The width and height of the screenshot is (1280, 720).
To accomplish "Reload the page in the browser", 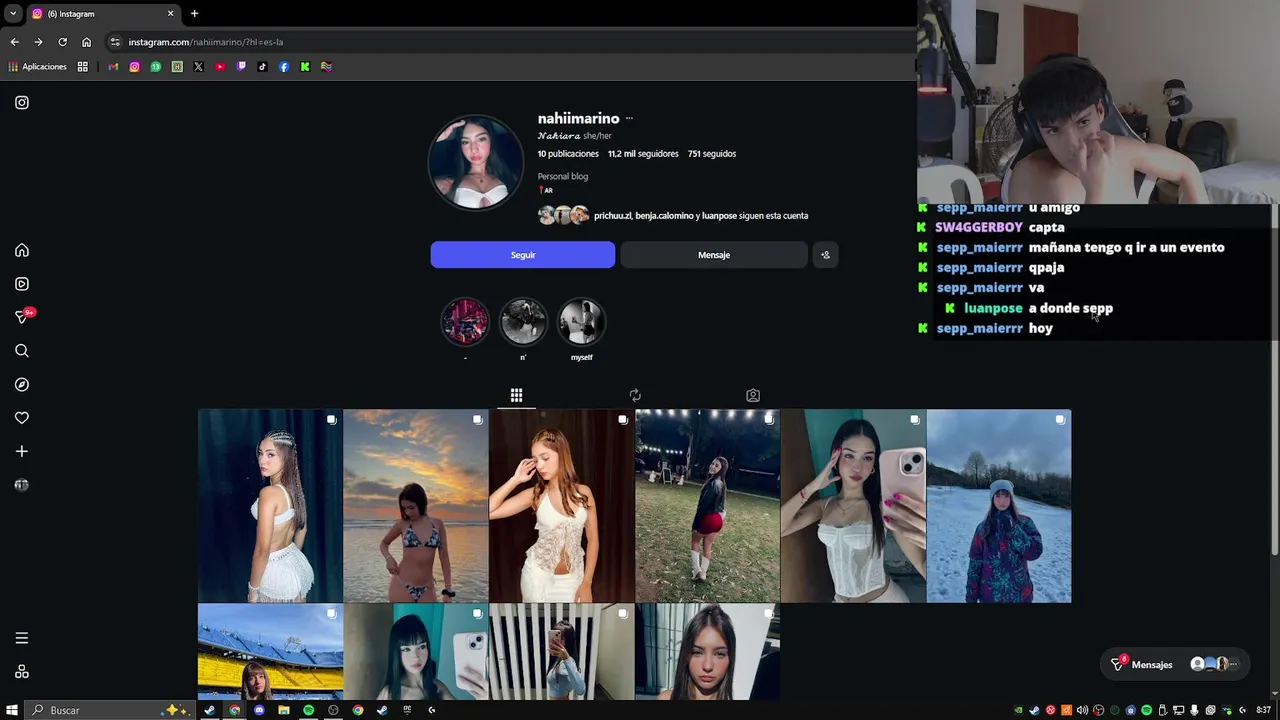I will (x=62, y=42).
